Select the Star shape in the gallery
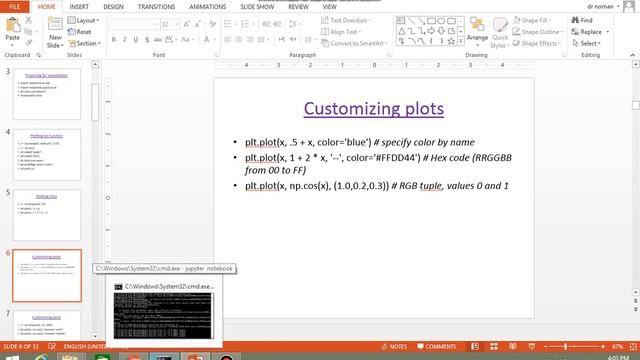 [451, 41]
